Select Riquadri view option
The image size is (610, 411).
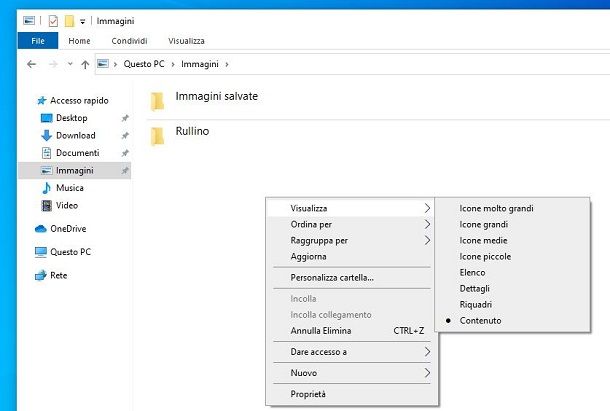(x=512, y=304)
